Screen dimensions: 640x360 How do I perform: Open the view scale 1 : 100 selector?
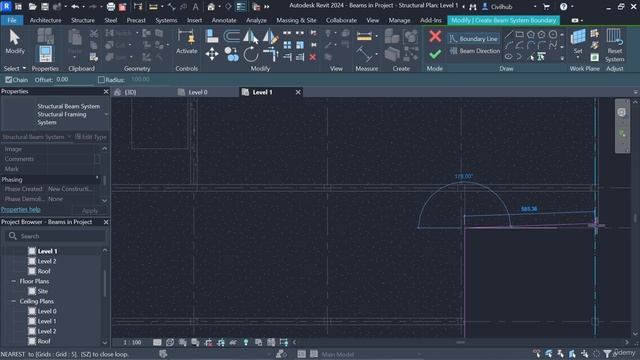132,342
